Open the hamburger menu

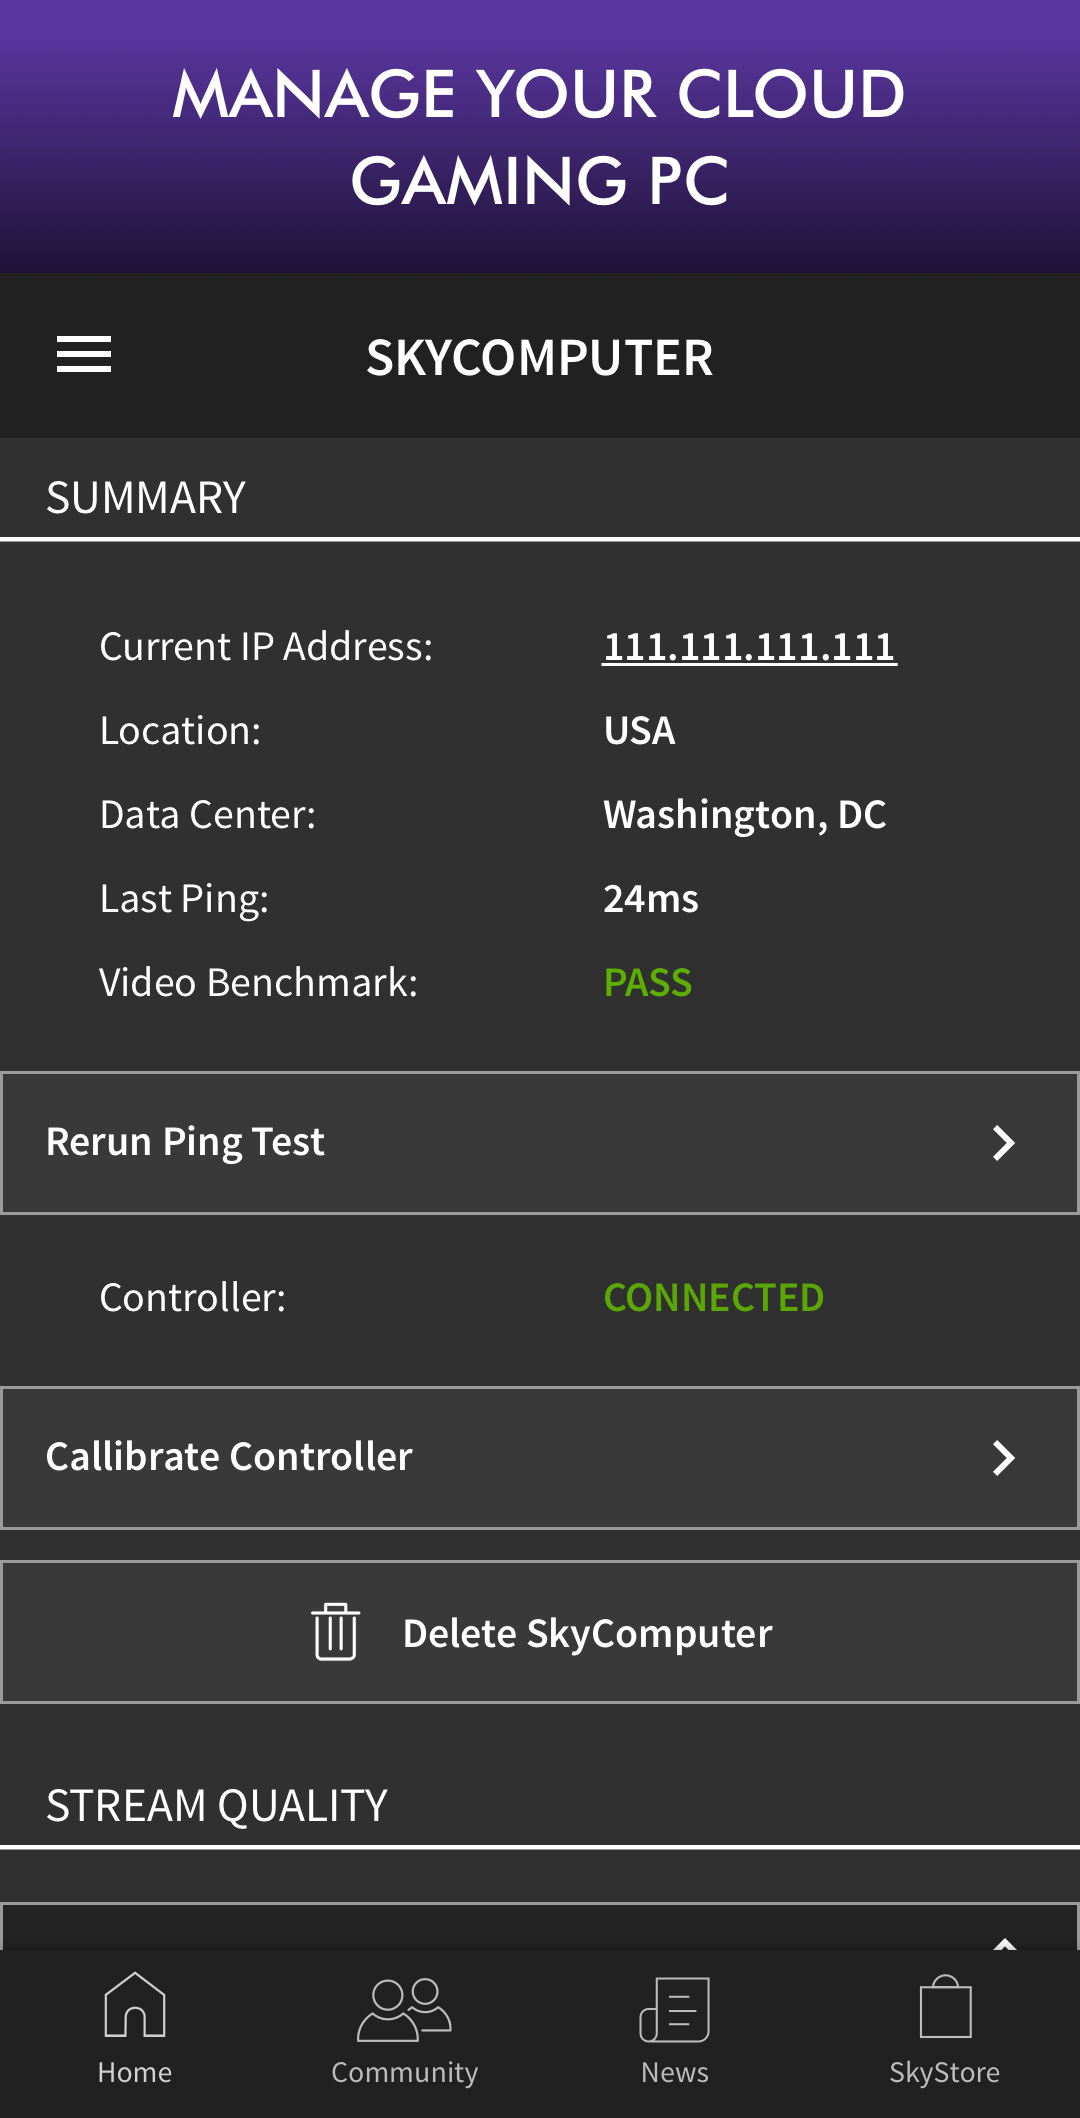84,355
